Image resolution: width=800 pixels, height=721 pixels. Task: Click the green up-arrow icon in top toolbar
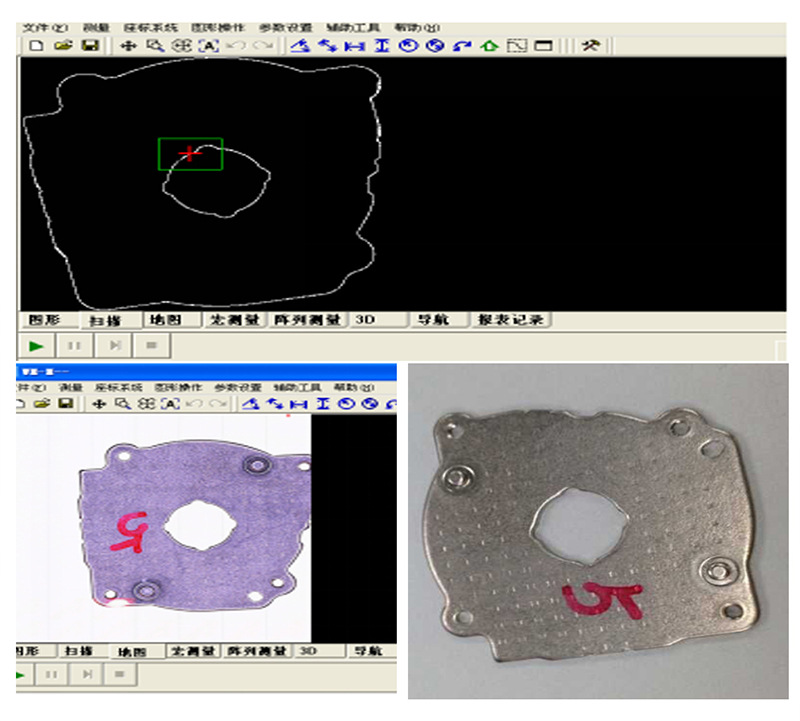tap(489, 45)
